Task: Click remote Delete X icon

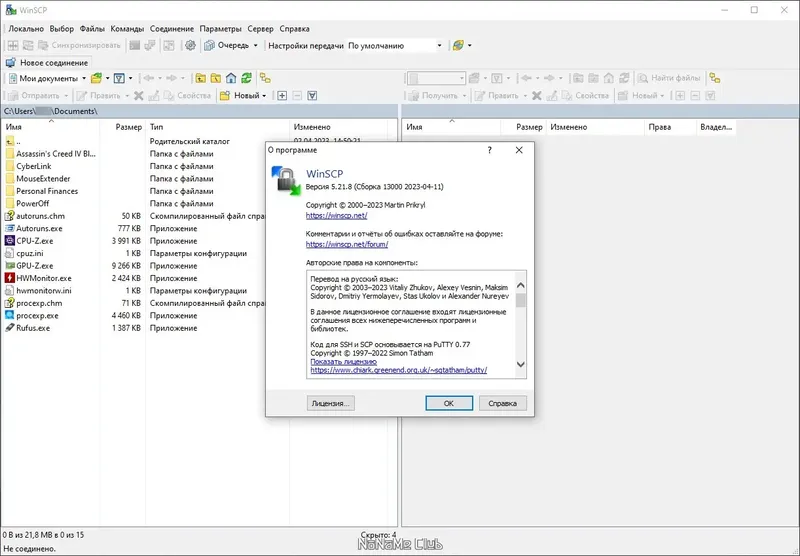Action: tap(536, 95)
